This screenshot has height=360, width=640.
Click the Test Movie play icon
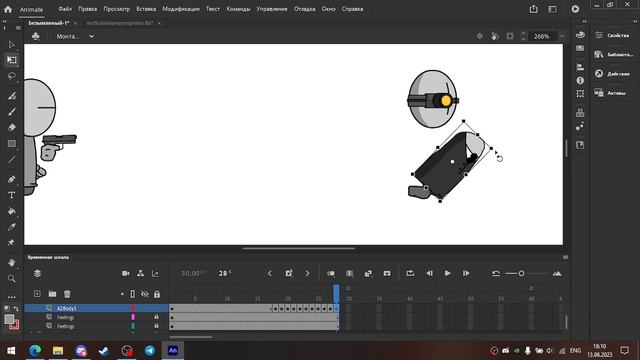click(x=575, y=9)
